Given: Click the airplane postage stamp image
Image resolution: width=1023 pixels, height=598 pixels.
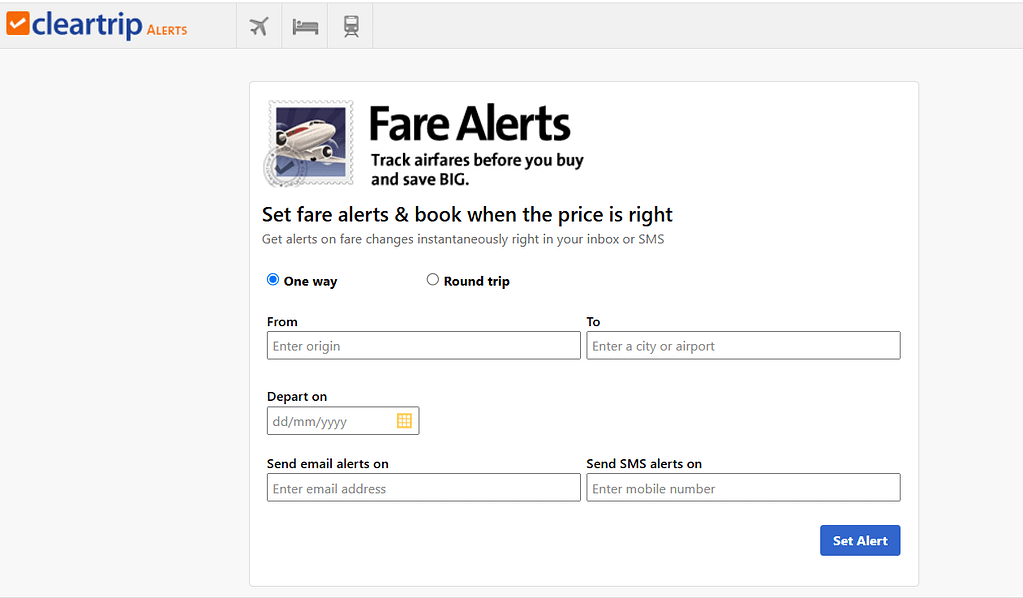Looking at the screenshot, I should tap(308, 143).
